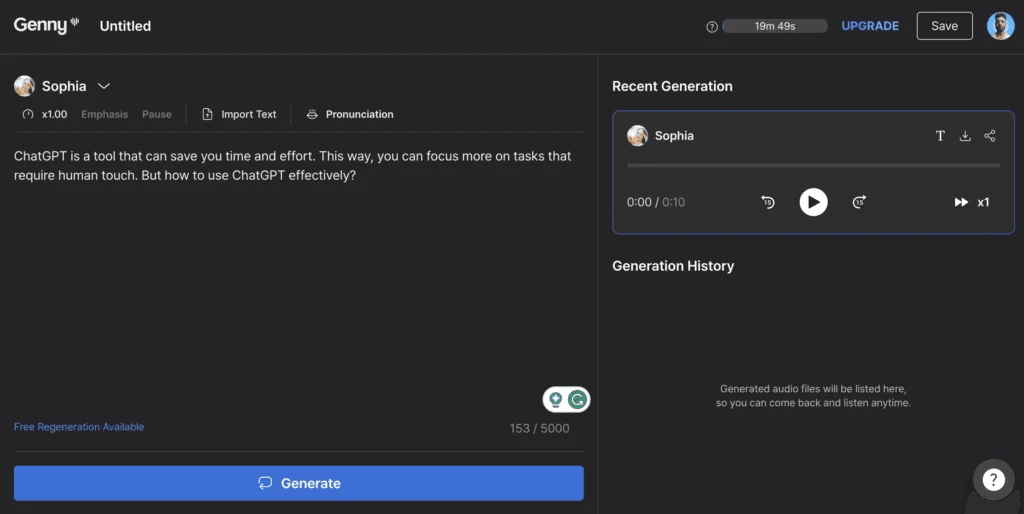Download the Sophia generated audio

pyautogui.click(x=965, y=136)
